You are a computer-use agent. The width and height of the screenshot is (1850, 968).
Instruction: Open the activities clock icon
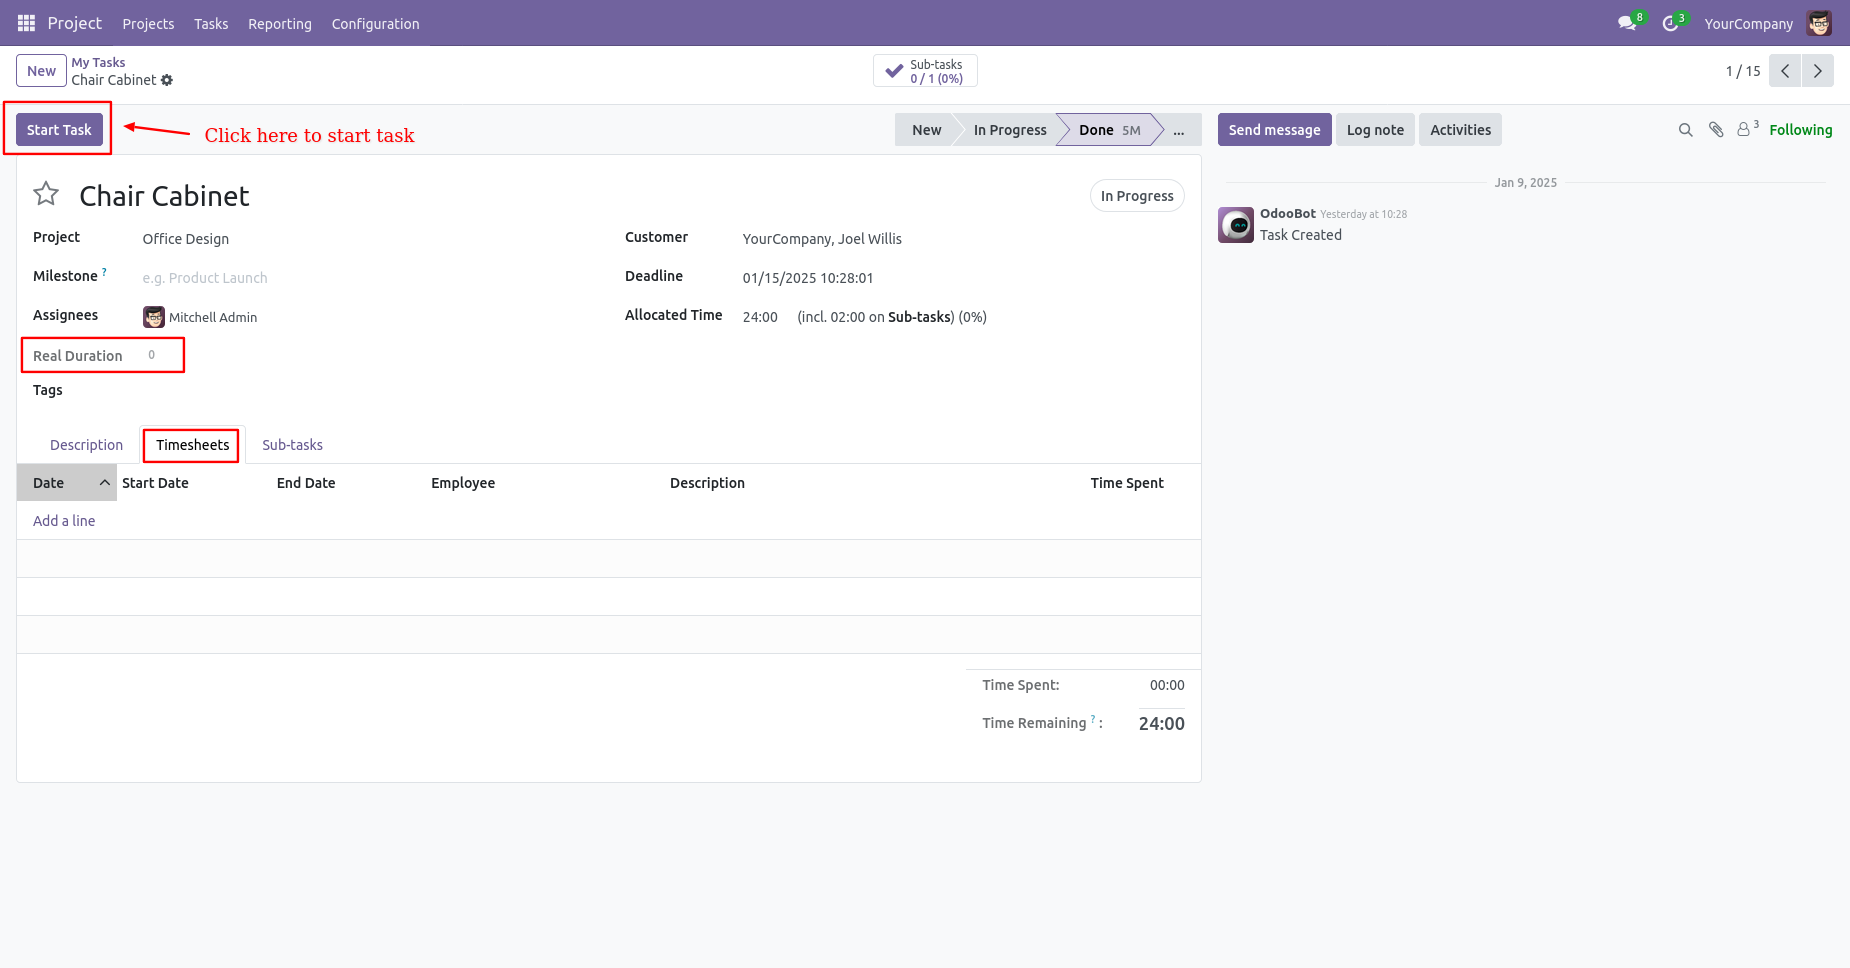point(1671,23)
